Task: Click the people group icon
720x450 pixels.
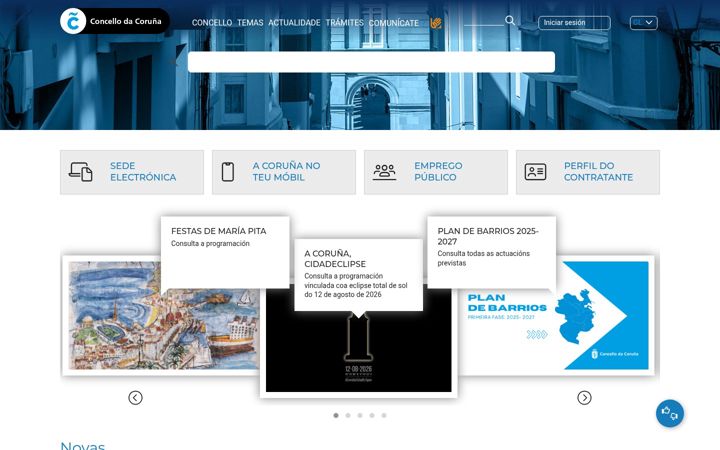Action: click(x=384, y=172)
